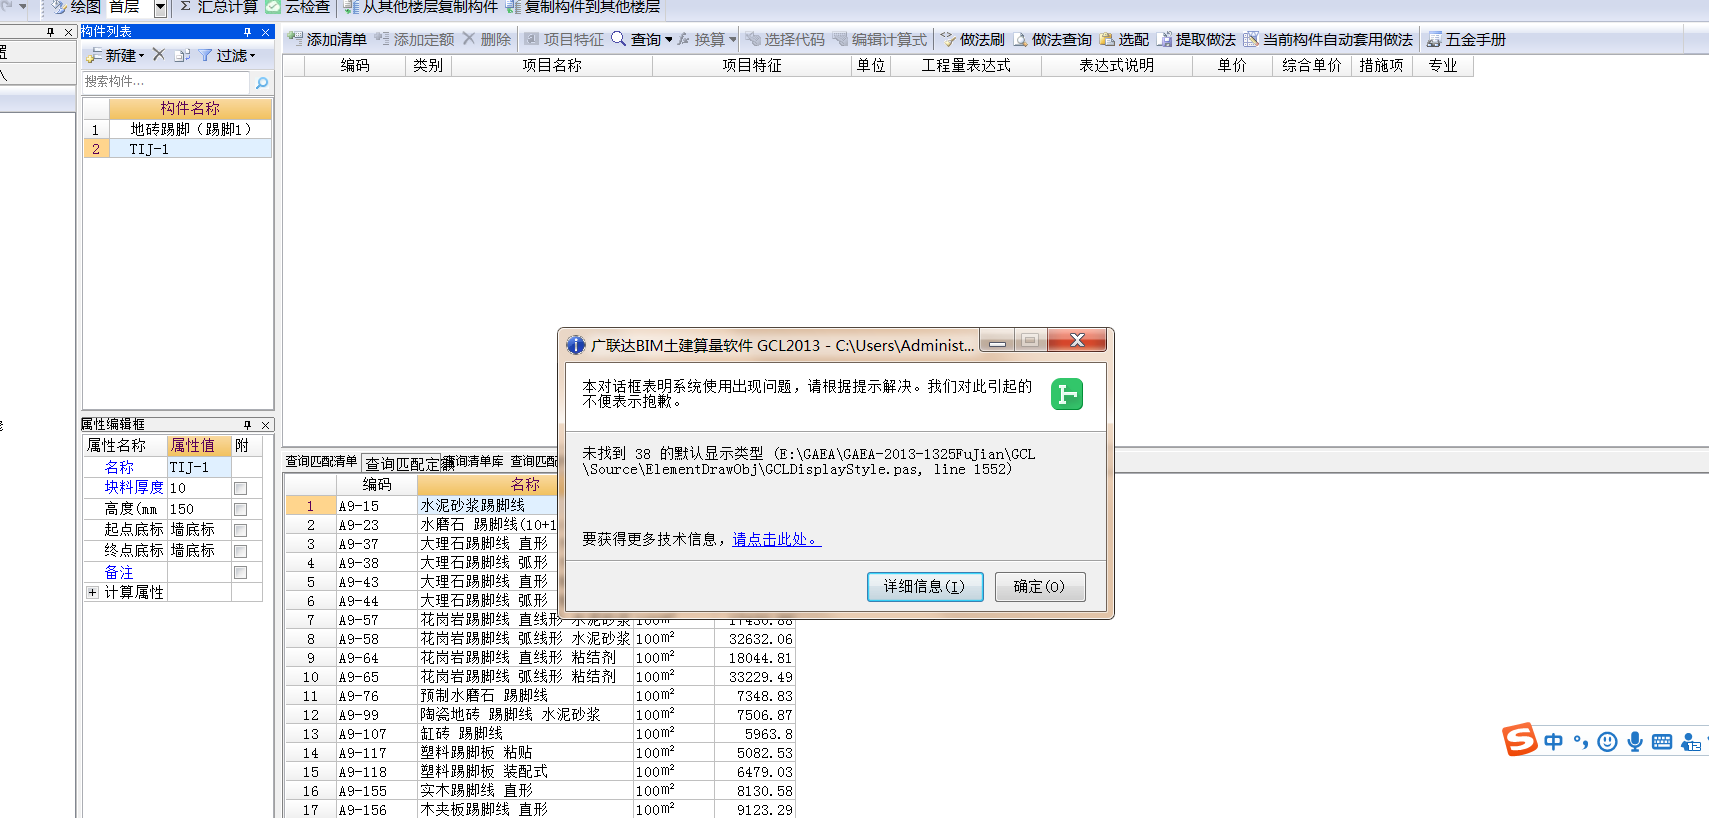Click 从其他楼层复制构件 copy-from-floor icon
The image size is (1709, 818).
(x=351, y=7)
